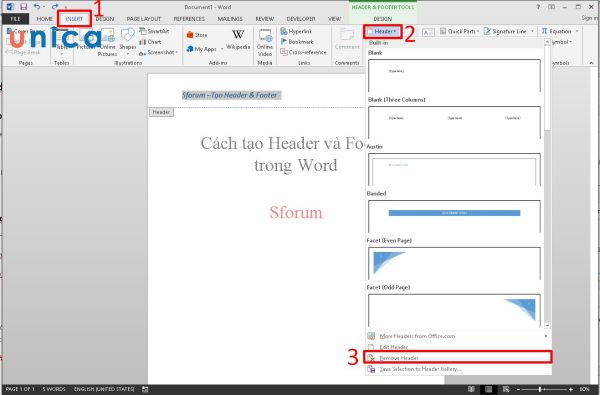600x395 pixels.
Task: Click Sign in at top right
Action: tap(590, 18)
